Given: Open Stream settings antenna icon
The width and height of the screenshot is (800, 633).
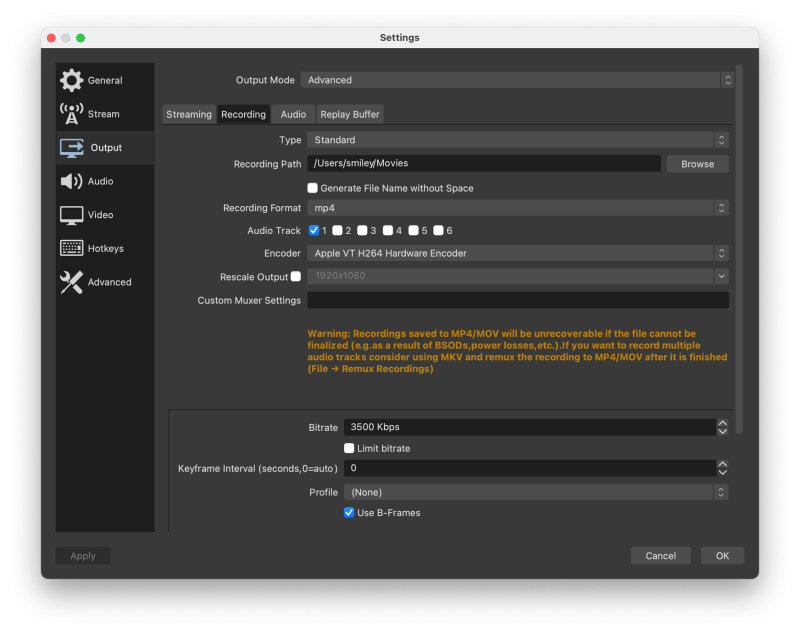Looking at the screenshot, I should pos(71,114).
